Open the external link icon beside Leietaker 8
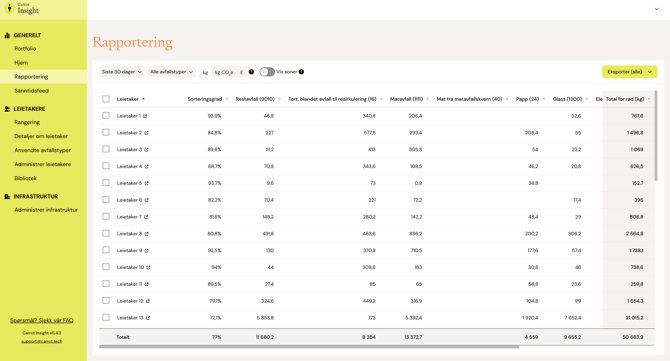The height and width of the screenshot is (361, 670). point(147,234)
